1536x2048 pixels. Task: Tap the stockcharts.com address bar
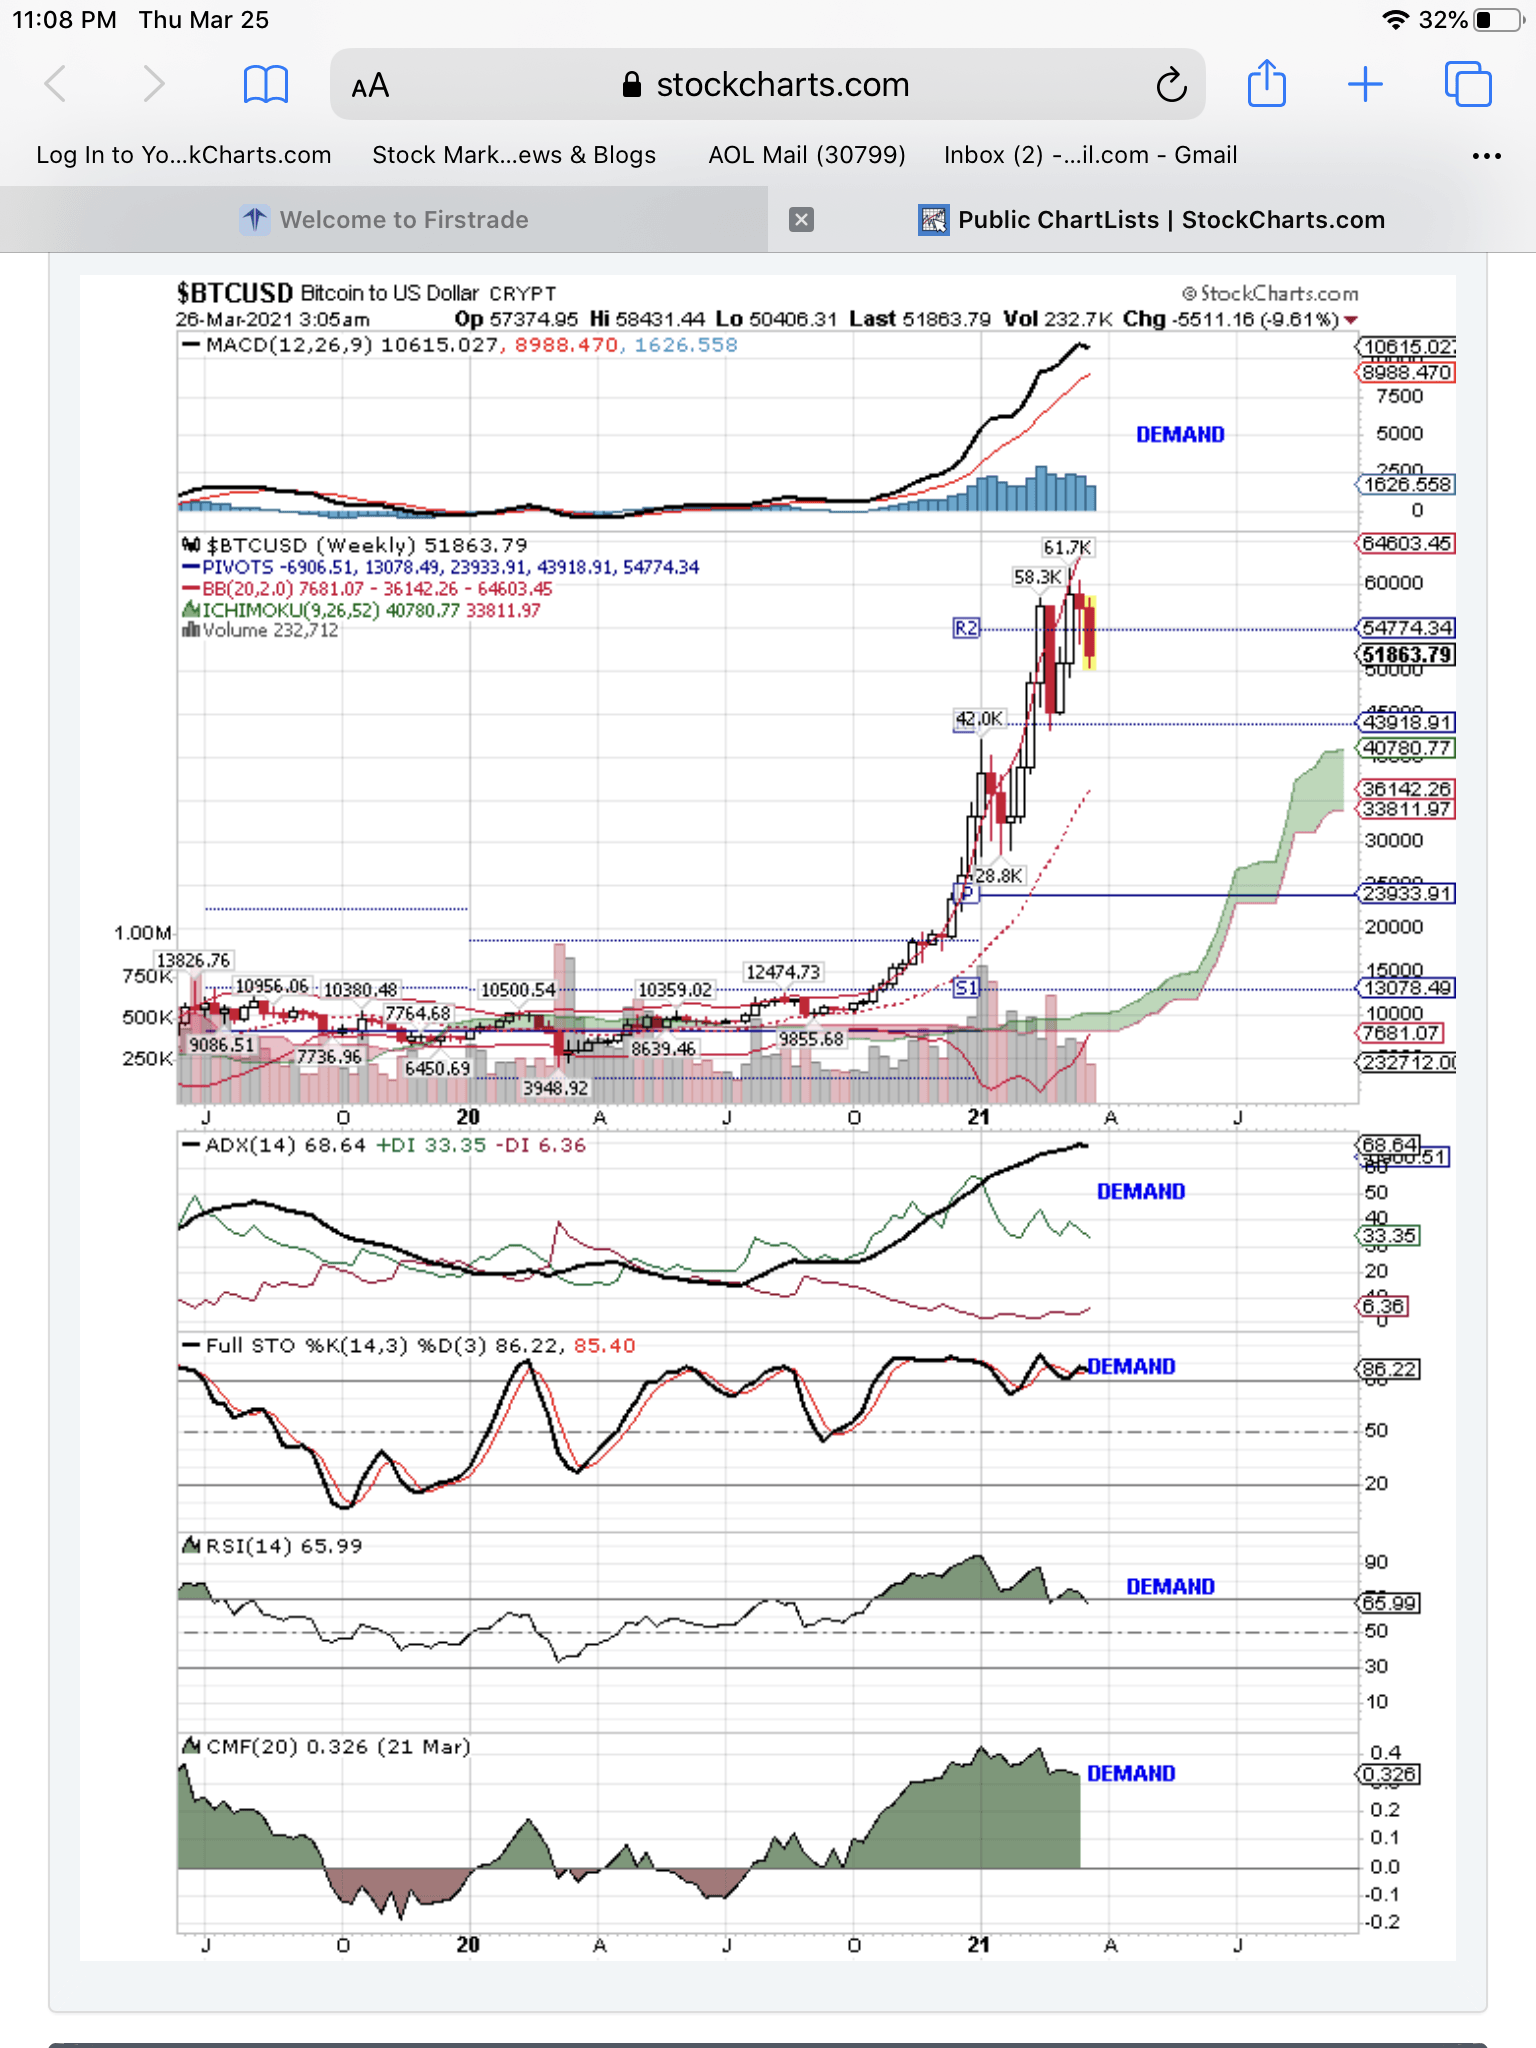pyautogui.click(x=767, y=85)
